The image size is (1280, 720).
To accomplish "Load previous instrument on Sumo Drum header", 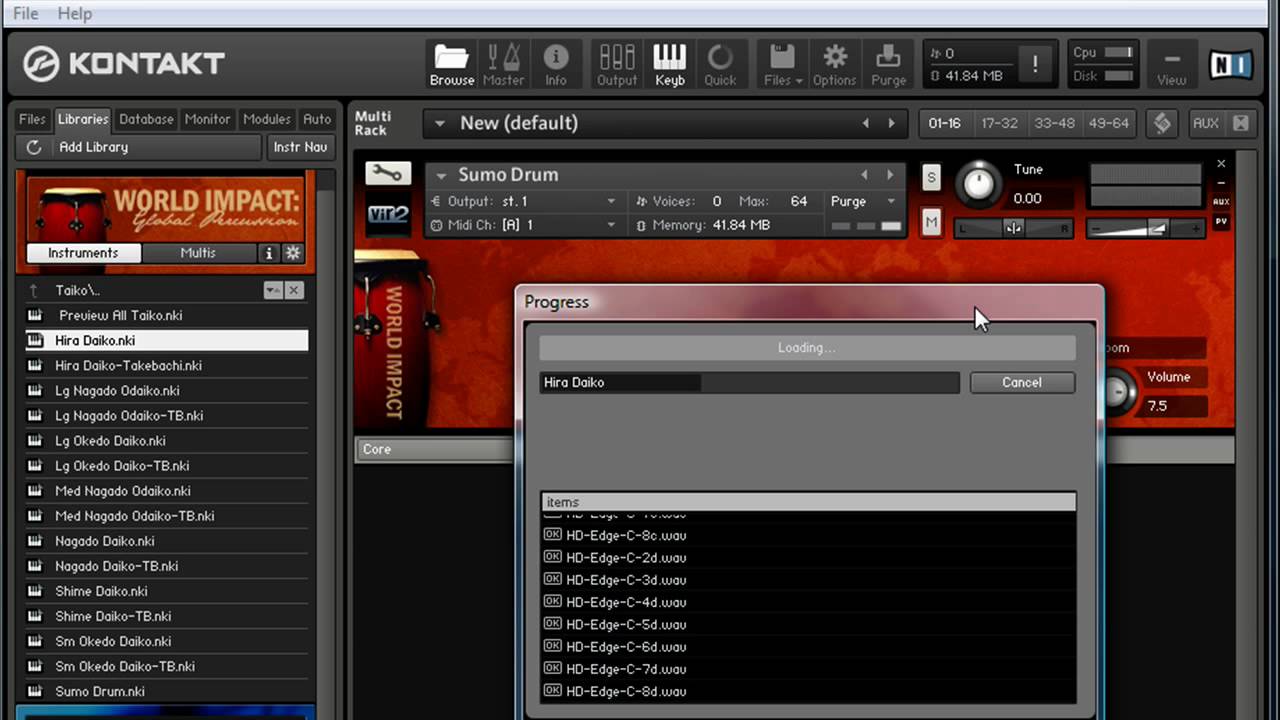I will [864, 174].
